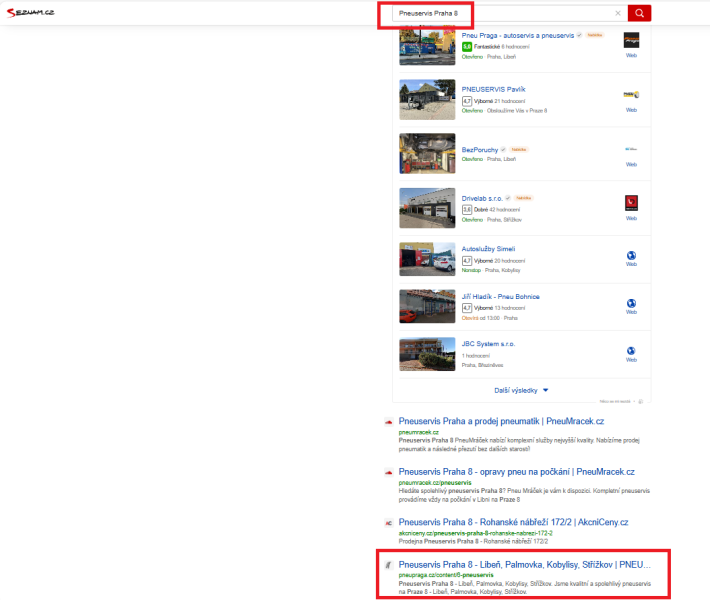This screenshot has height=600, width=710.
Task: Open the AkcniCeny.cz Rohanské nábřeží result
Action: [513, 521]
